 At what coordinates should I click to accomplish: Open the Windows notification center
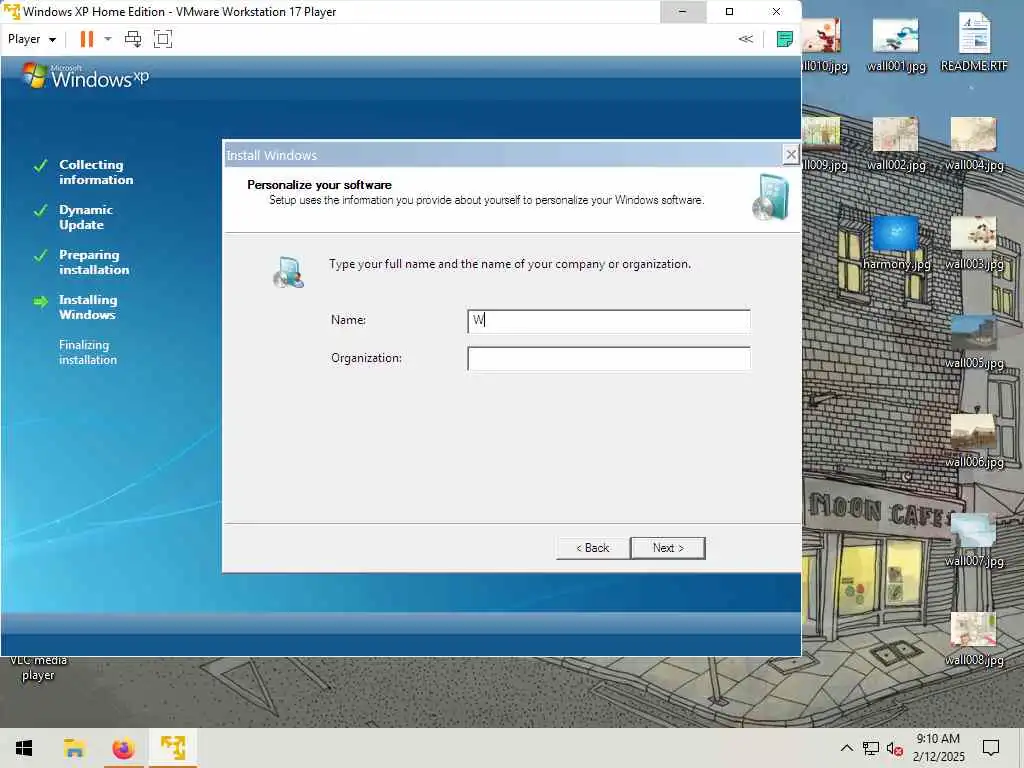click(991, 748)
